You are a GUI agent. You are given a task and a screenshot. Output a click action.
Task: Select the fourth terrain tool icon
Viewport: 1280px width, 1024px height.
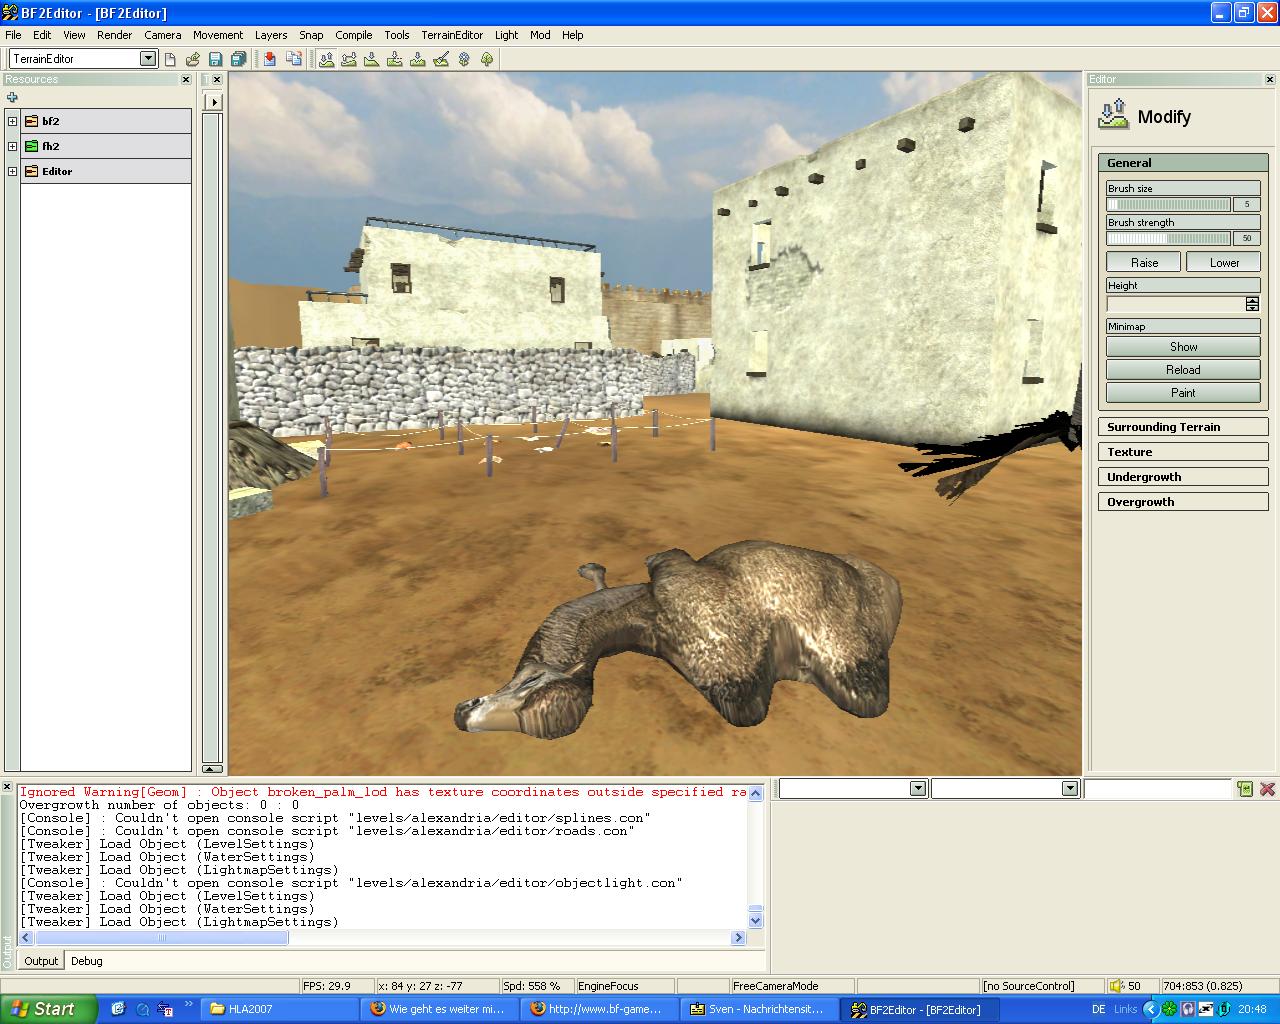coord(395,59)
